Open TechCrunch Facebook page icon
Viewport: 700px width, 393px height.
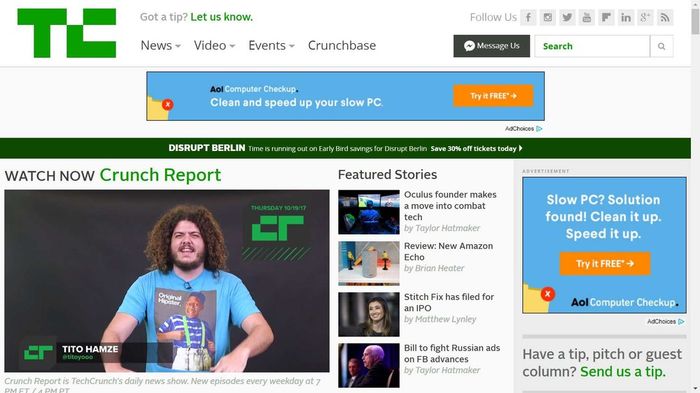[x=528, y=17]
